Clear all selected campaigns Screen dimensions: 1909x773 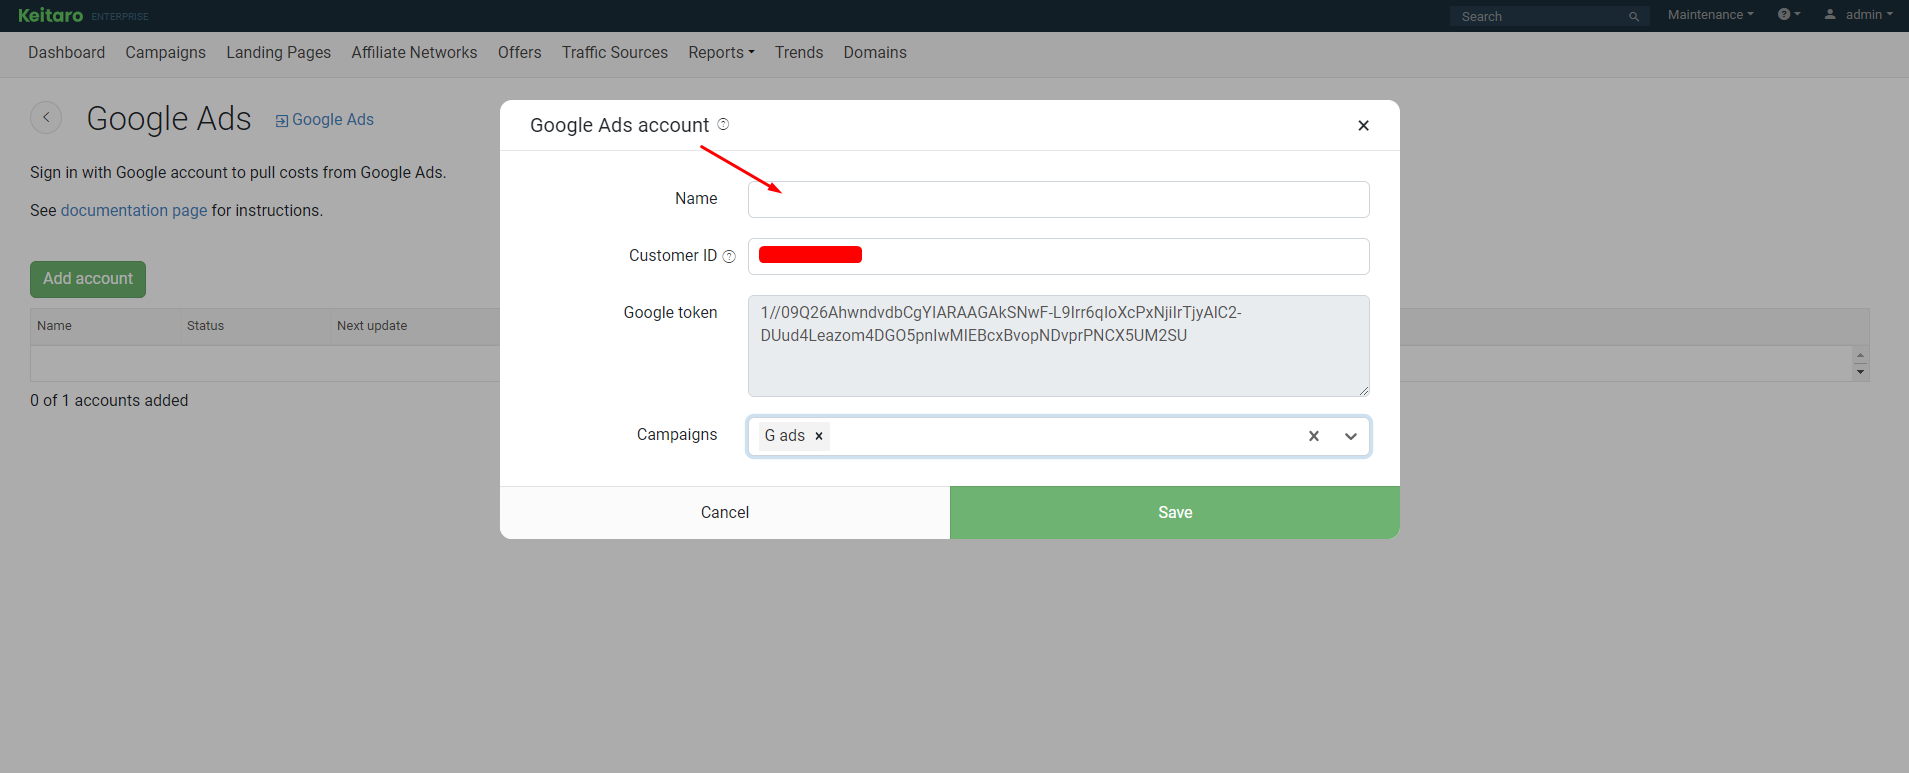(x=1314, y=436)
